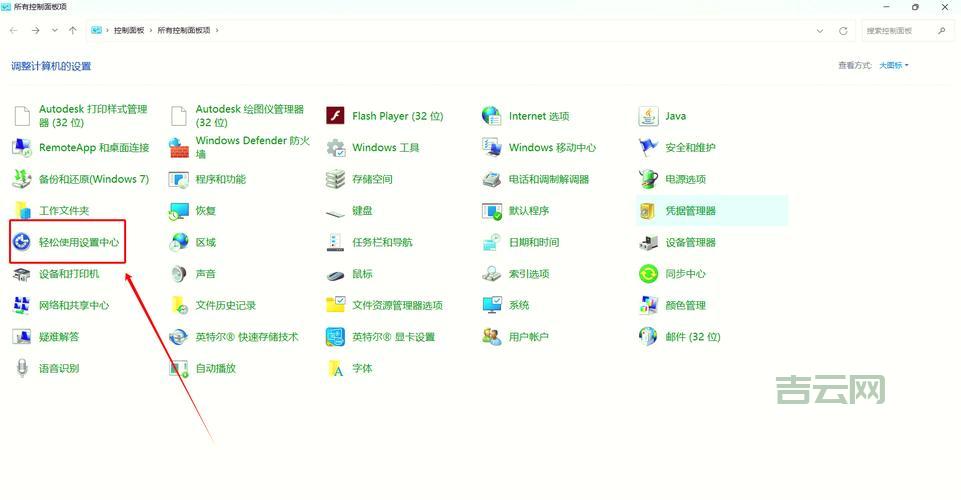Viewport: 961px width, 500px height.
Task: Open 备份和还原(Windows 7) icon
Action: pos(22,179)
